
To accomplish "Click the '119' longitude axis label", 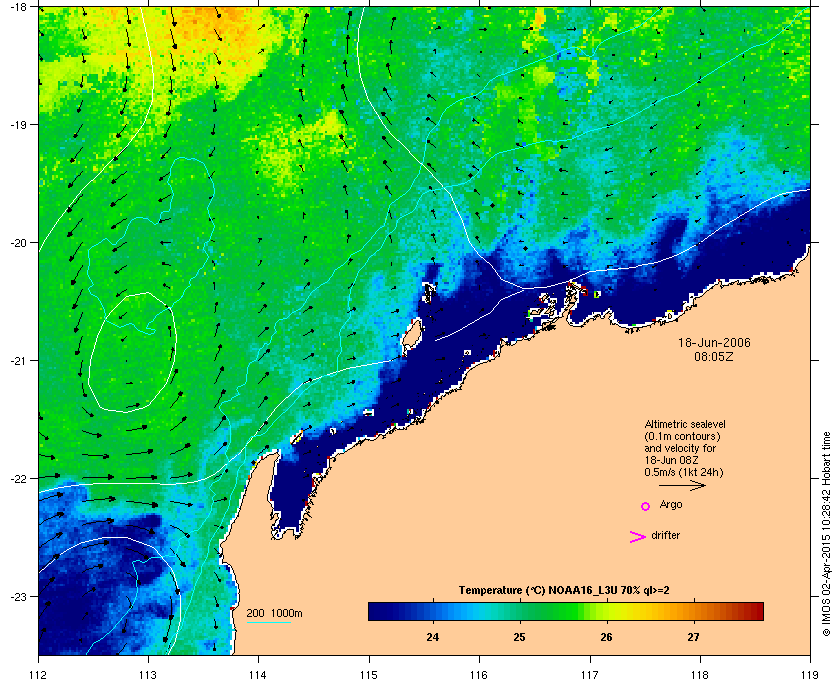I will click(809, 674).
